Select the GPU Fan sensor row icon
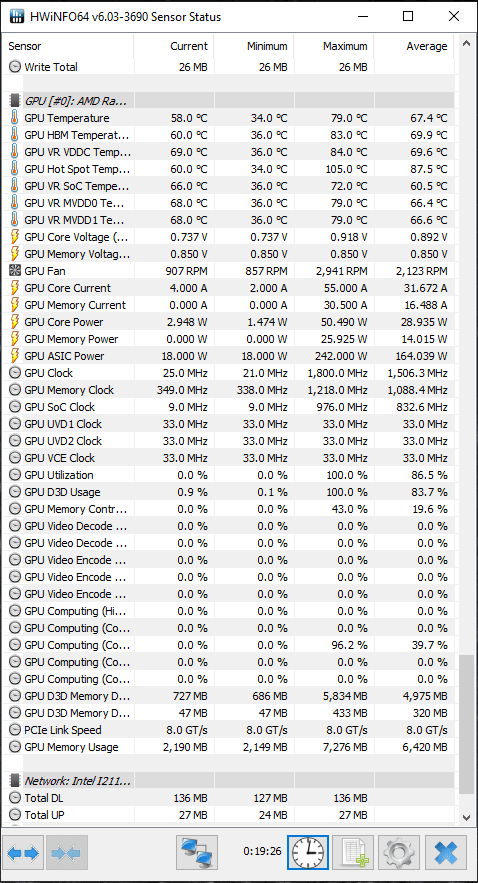Viewport: 478px width, 883px height. [x=15, y=271]
